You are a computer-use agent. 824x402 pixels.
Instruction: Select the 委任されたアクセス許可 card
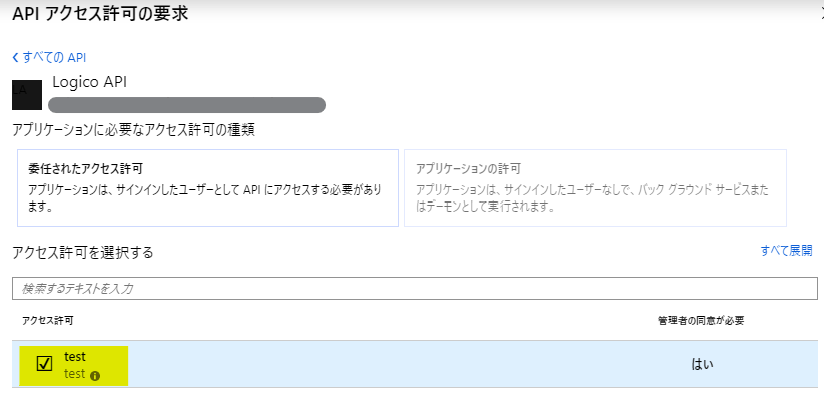pyautogui.click(x=207, y=188)
